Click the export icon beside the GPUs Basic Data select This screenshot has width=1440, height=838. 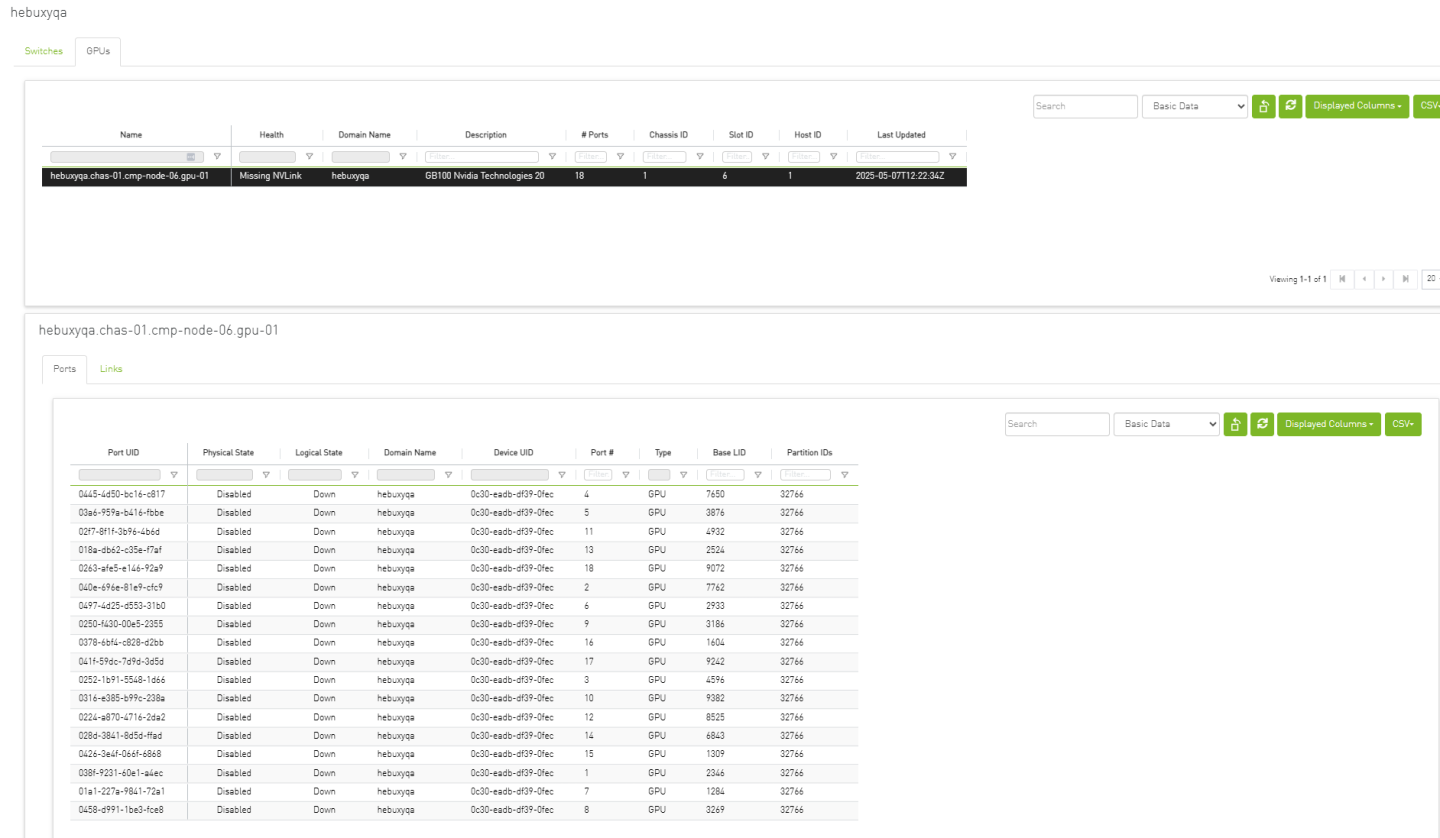pos(1264,106)
